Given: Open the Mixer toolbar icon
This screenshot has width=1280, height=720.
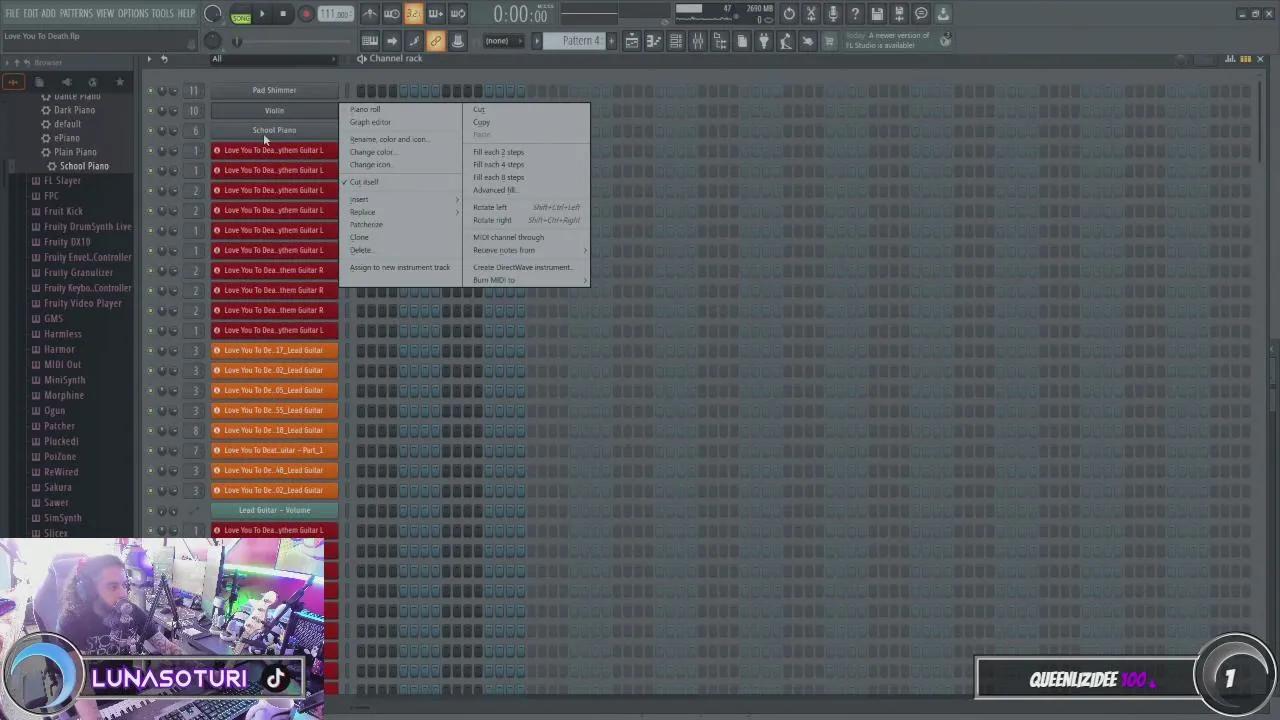Looking at the screenshot, I should click(x=698, y=41).
